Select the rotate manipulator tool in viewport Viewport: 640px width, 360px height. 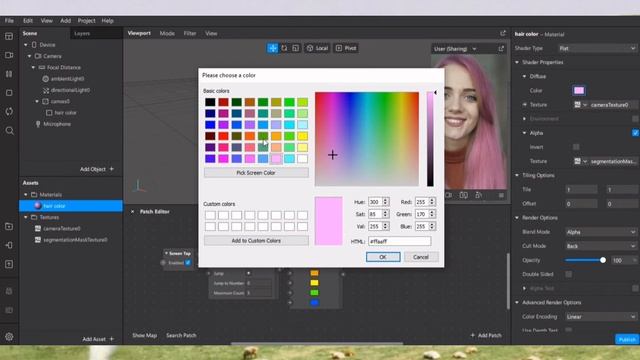284,48
